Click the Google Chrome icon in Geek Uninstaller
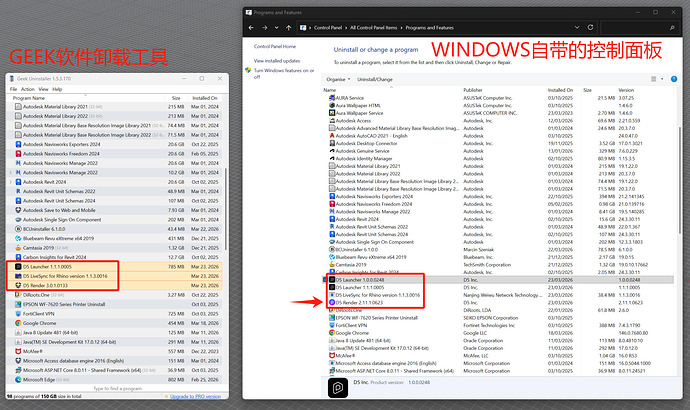This screenshot has height=410, width=690. click(18, 323)
